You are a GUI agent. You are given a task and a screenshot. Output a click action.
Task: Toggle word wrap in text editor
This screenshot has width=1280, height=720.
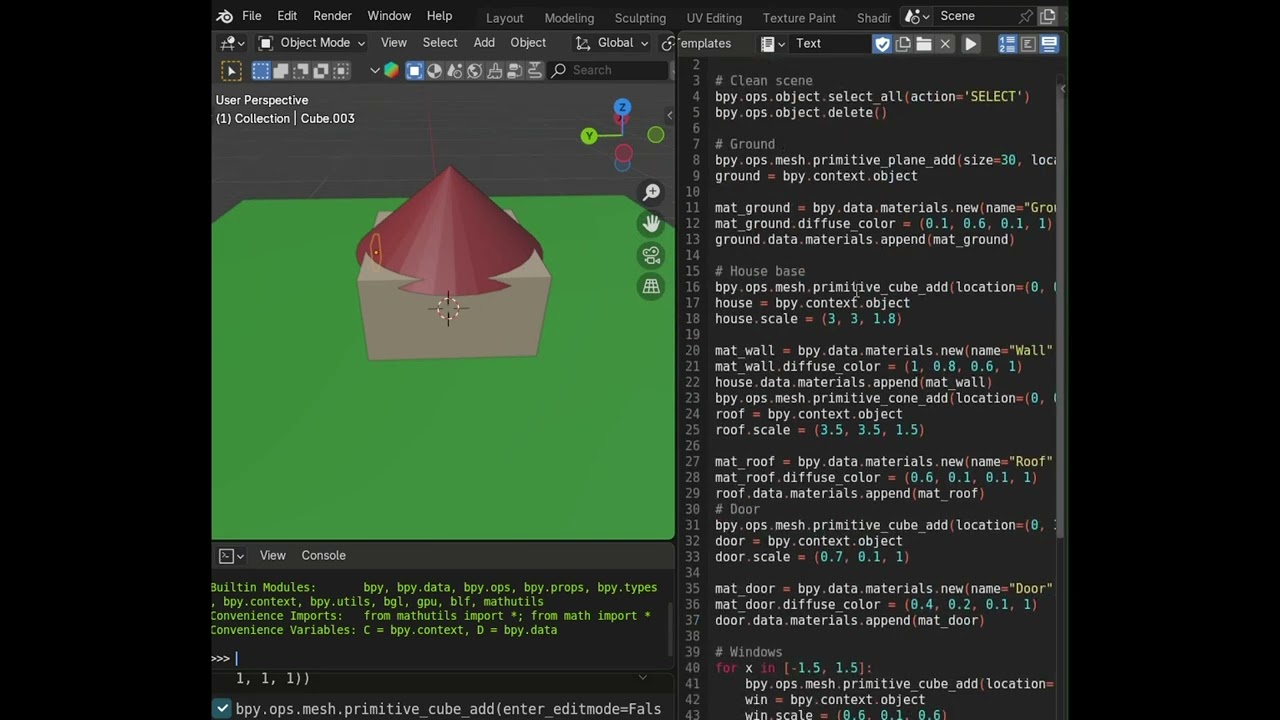click(x=1028, y=44)
